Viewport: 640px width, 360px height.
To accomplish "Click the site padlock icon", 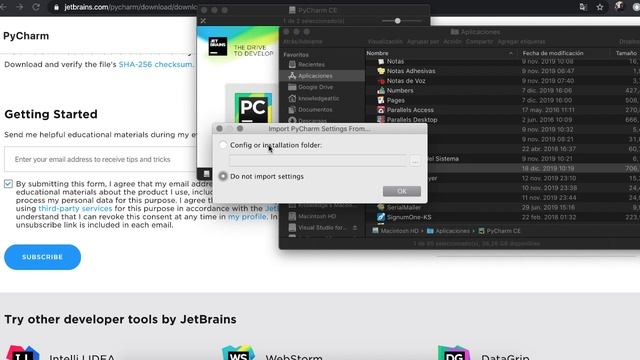I will point(56,7).
